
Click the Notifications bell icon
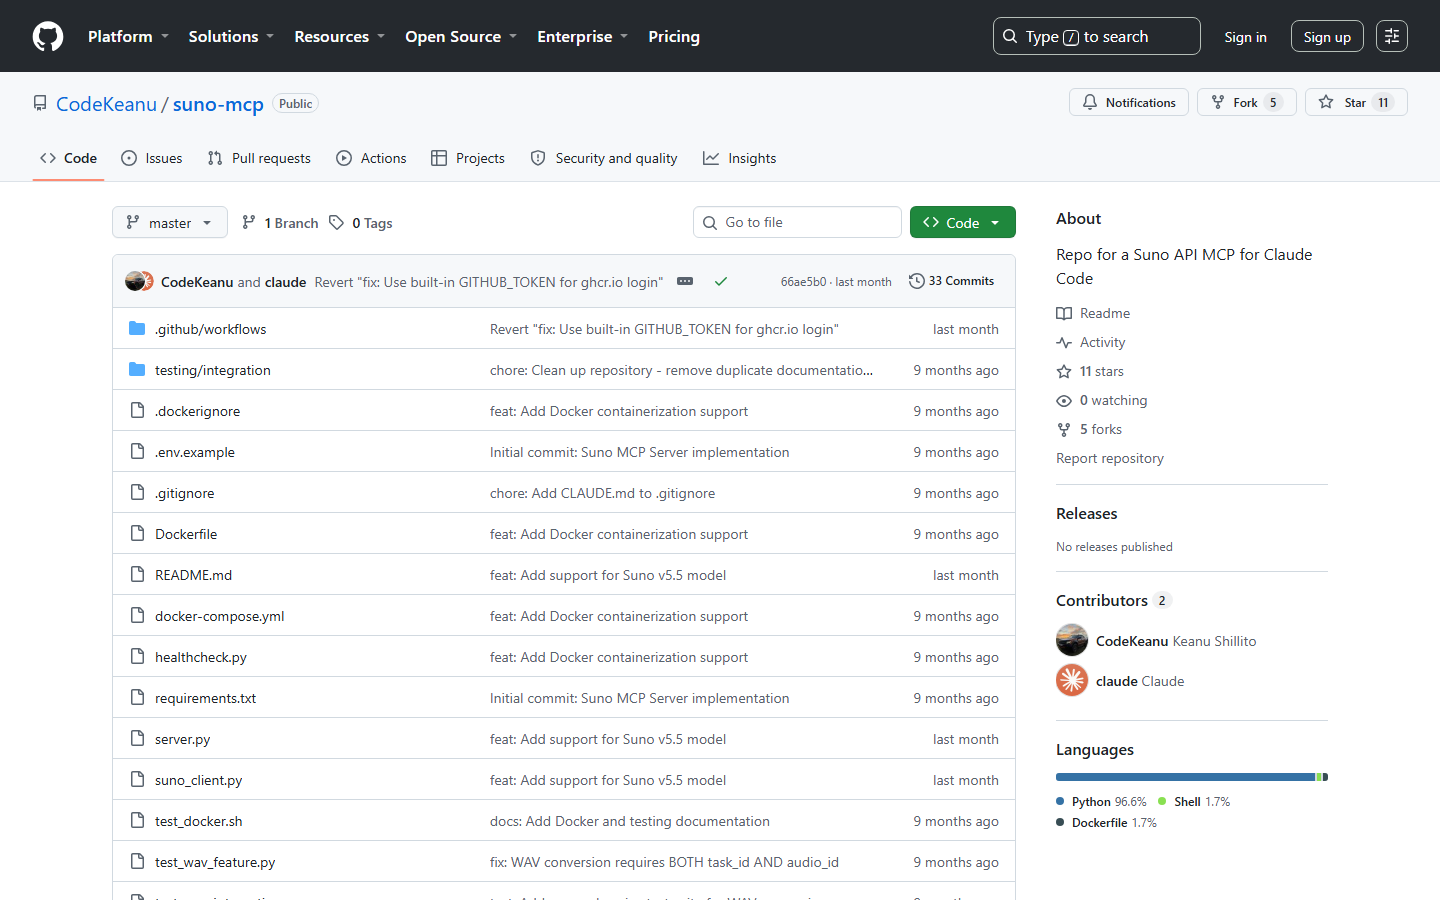pos(1090,102)
